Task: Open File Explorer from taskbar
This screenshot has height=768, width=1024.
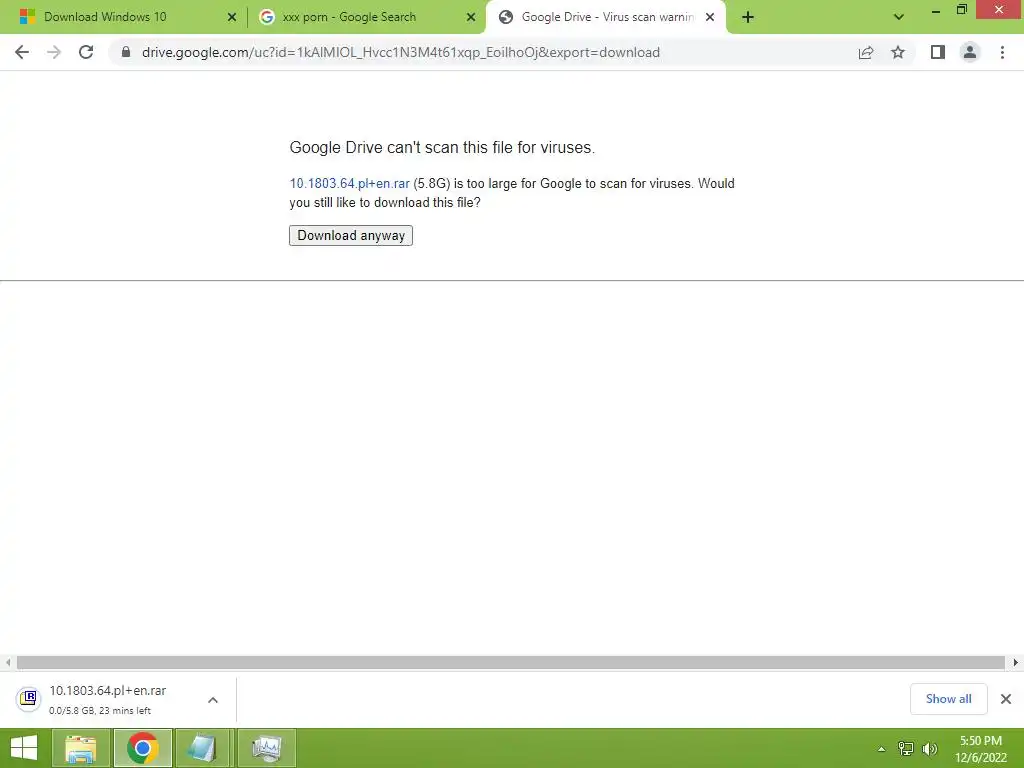Action: pyautogui.click(x=81, y=748)
